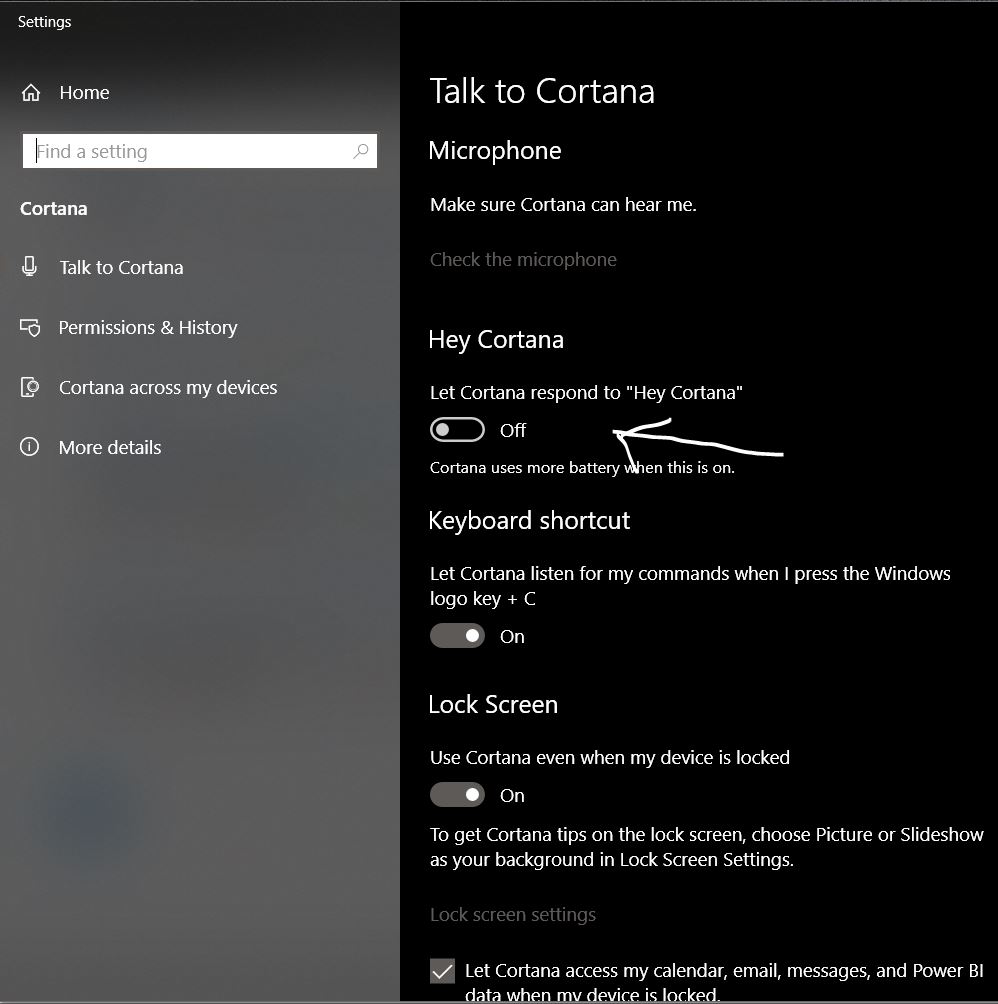Image resolution: width=998 pixels, height=1004 pixels.
Task: Open Permissions & History settings
Action: click(x=148, y=327)
